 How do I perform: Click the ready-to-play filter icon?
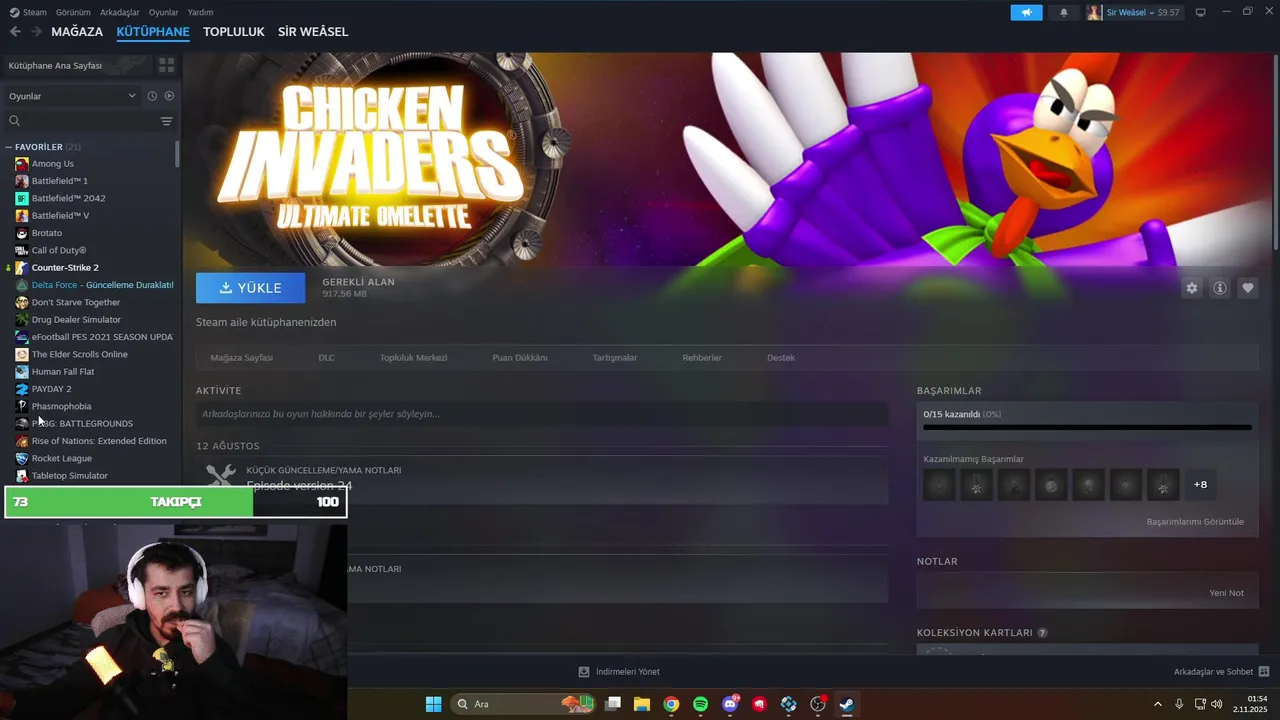(169, 96)
